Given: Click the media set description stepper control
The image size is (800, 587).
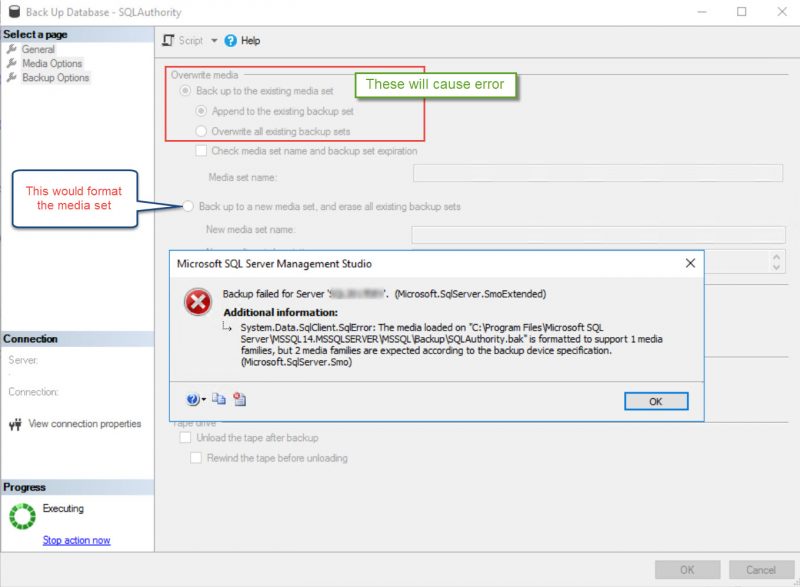Looking at the screenshot, I should click(775, 260).
